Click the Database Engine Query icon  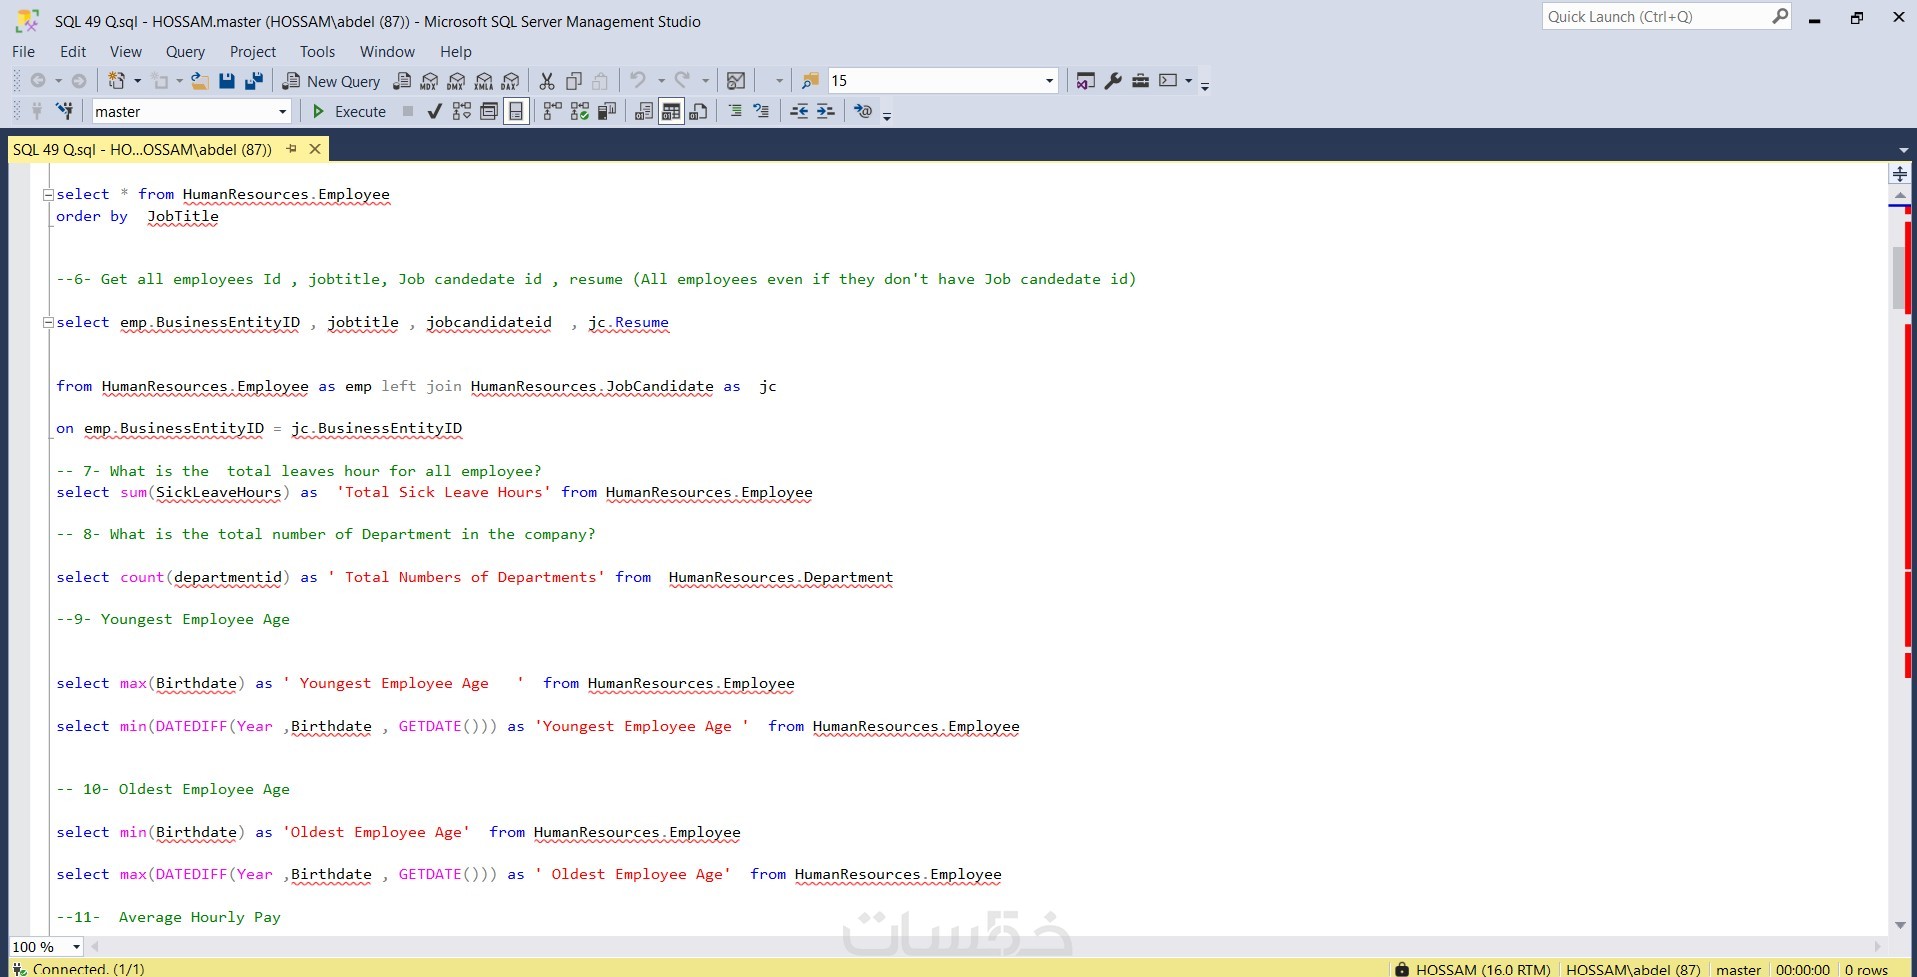click(402, 81)
